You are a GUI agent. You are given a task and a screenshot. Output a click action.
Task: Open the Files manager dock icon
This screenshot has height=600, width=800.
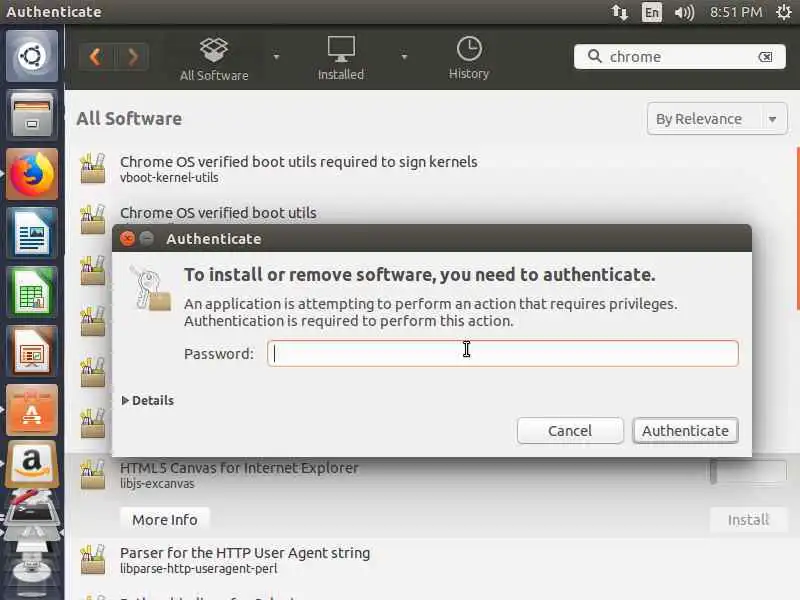click(x=32, y=115)
